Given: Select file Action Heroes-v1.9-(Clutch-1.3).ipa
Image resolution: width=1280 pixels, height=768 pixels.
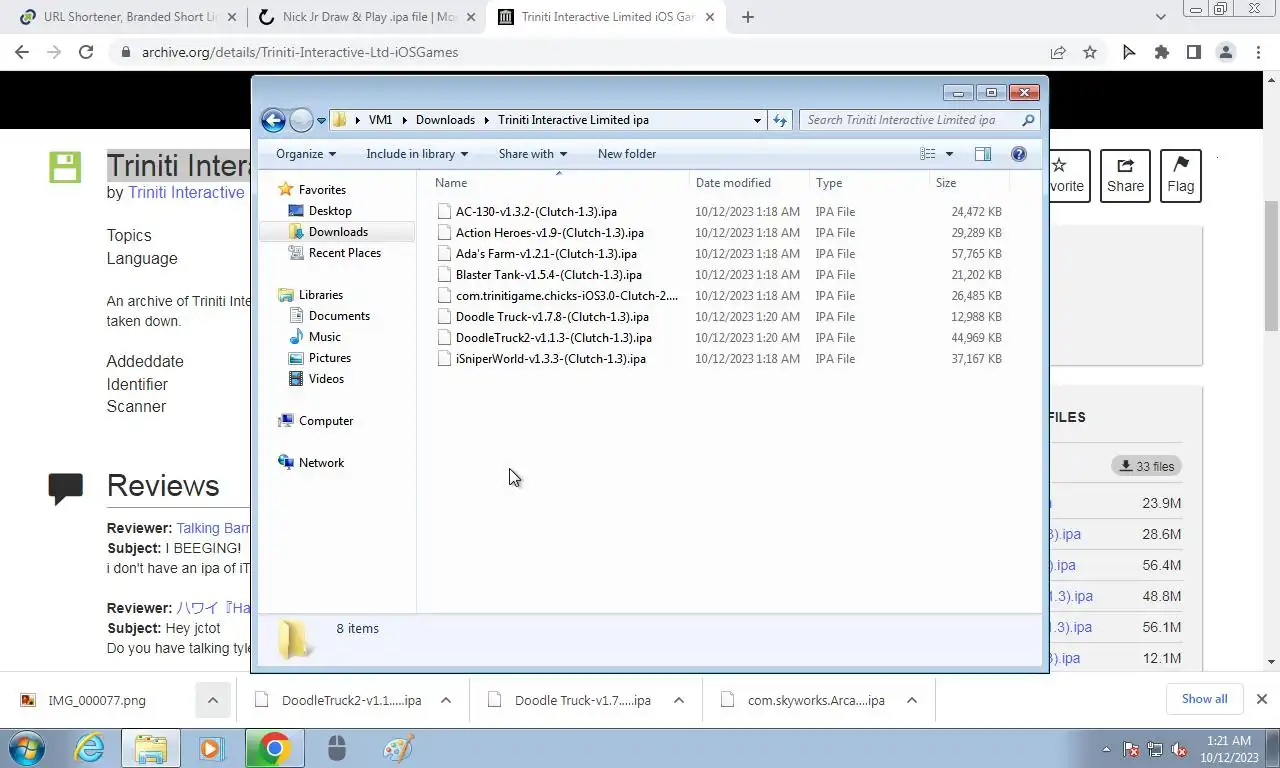Looking at the screenshot, I should coord(549,233).
